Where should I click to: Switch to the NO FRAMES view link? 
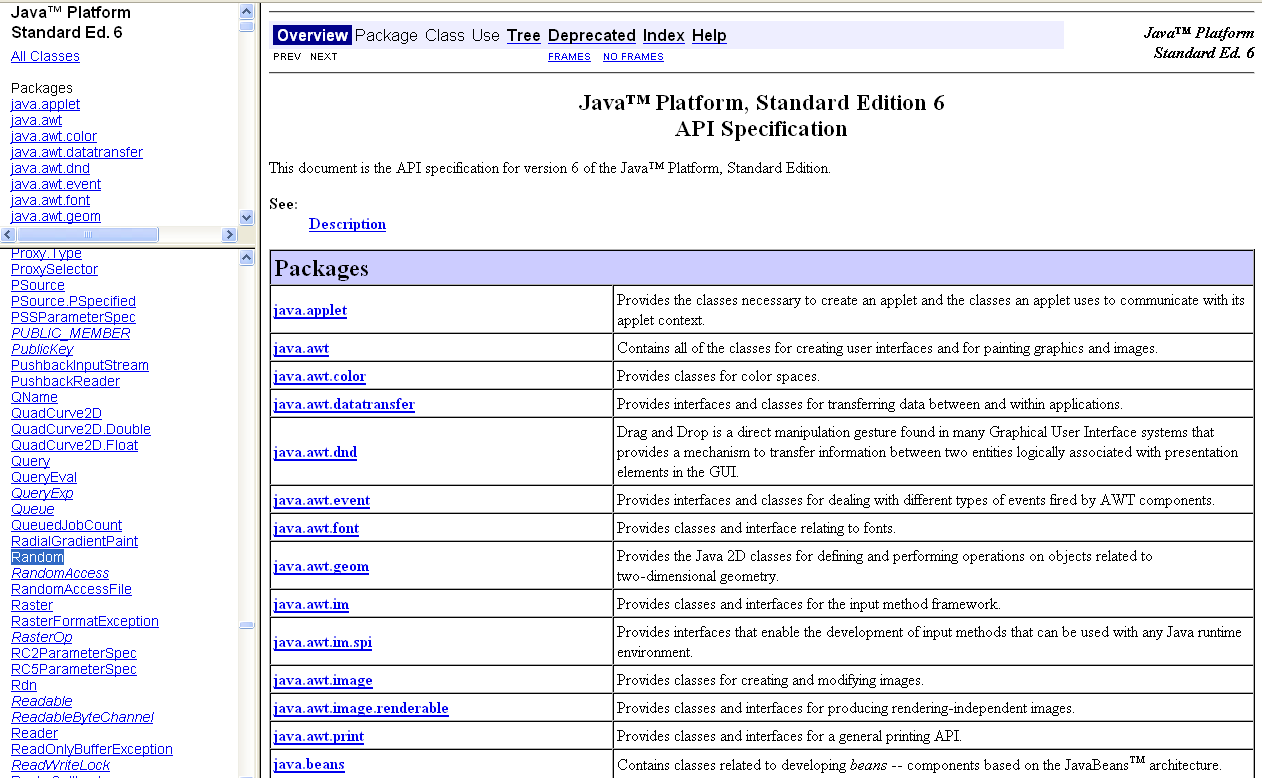(633, 57)
